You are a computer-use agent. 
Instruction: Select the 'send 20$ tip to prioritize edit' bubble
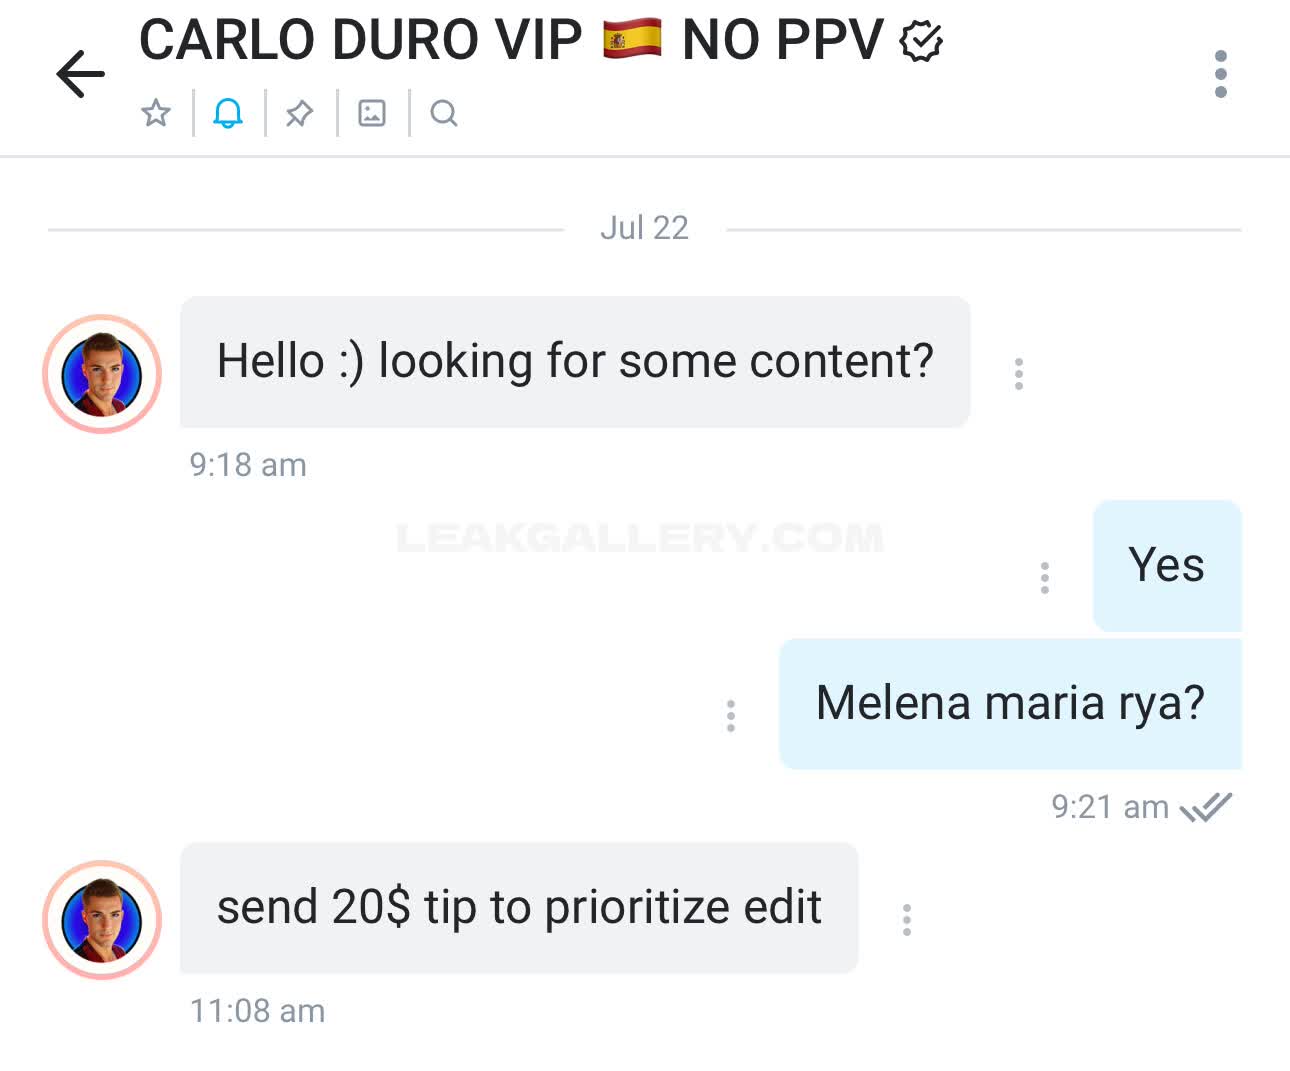tap(519, 908)
